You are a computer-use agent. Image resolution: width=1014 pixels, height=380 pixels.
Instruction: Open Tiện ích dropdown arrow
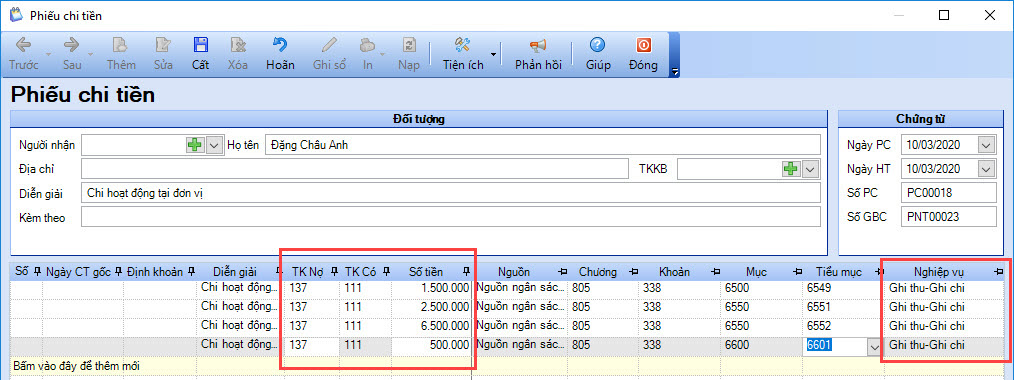click(x=493, y=54)
